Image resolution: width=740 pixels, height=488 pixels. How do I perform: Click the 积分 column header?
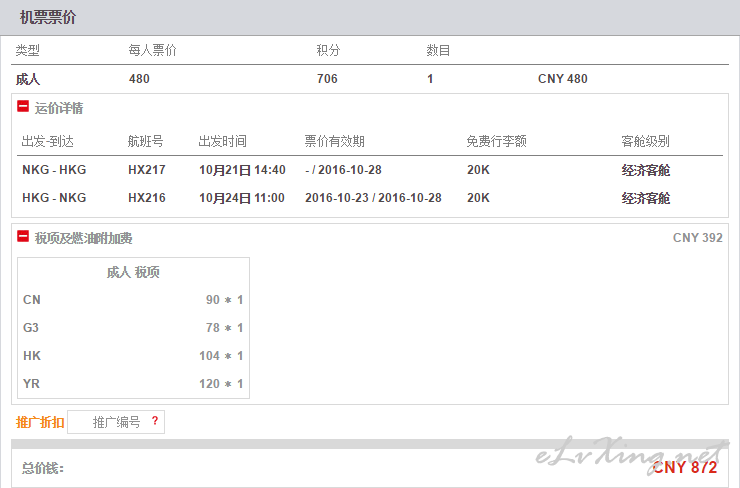click(x=328, y=50)
